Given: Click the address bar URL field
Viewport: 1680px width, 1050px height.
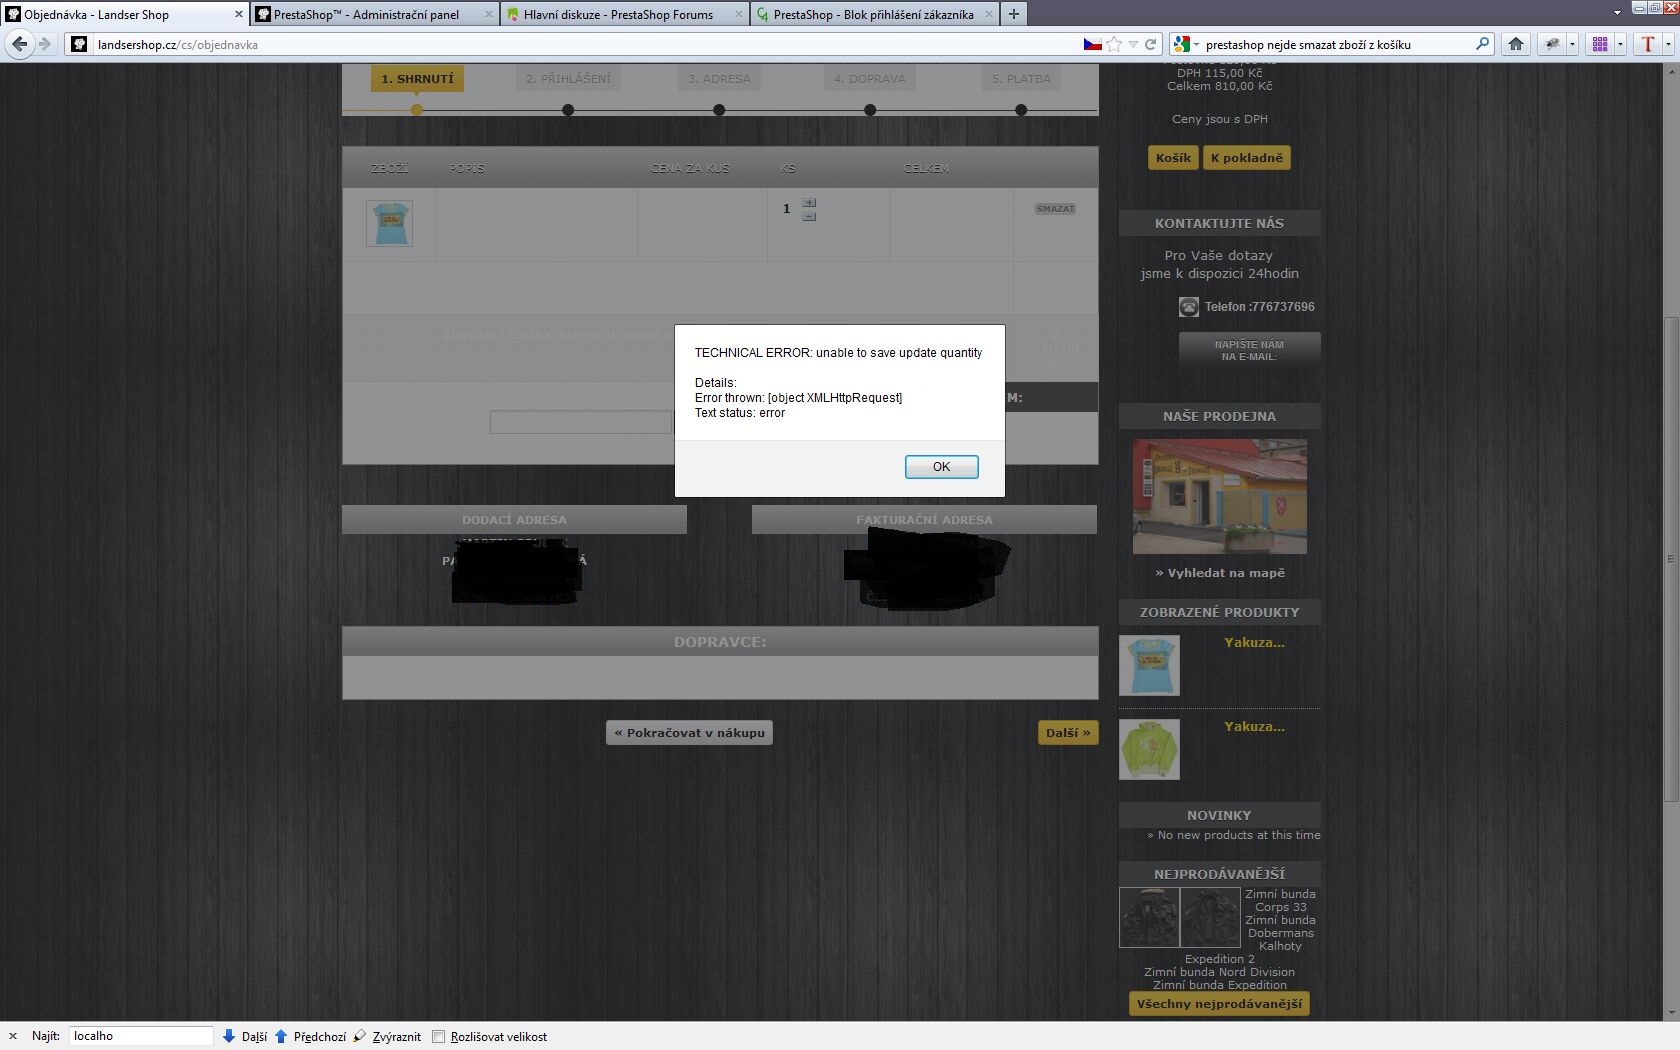Looking at the screenshot, I should pyautogui.click(x=580, y=44).
